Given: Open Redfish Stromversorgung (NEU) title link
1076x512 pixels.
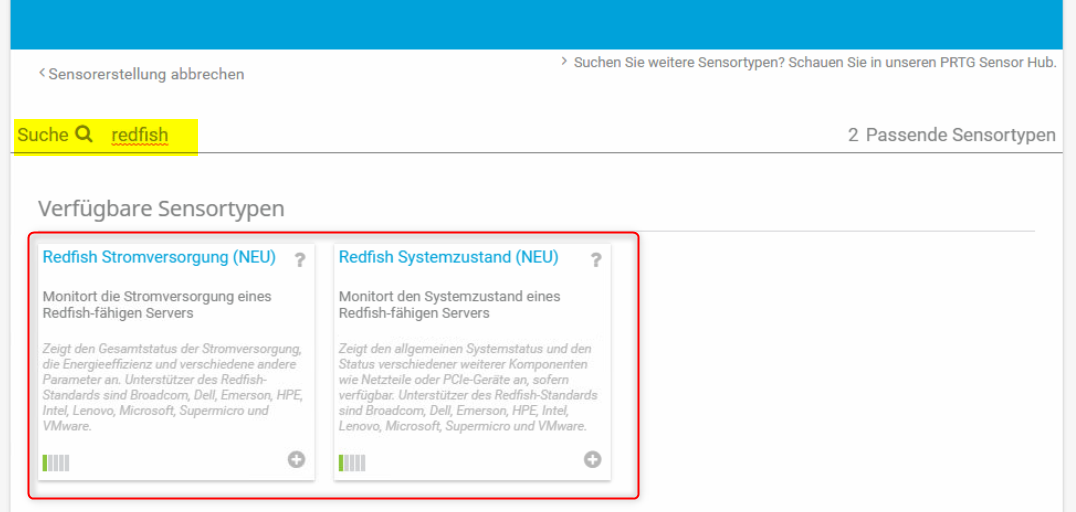Looking at the screenshot, I should [x=159, y=257].
